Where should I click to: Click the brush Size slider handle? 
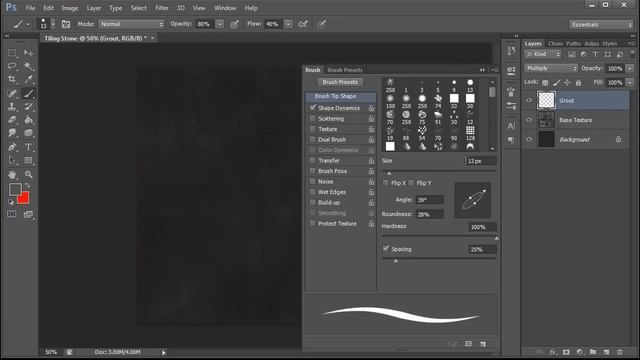click(389, 173)
